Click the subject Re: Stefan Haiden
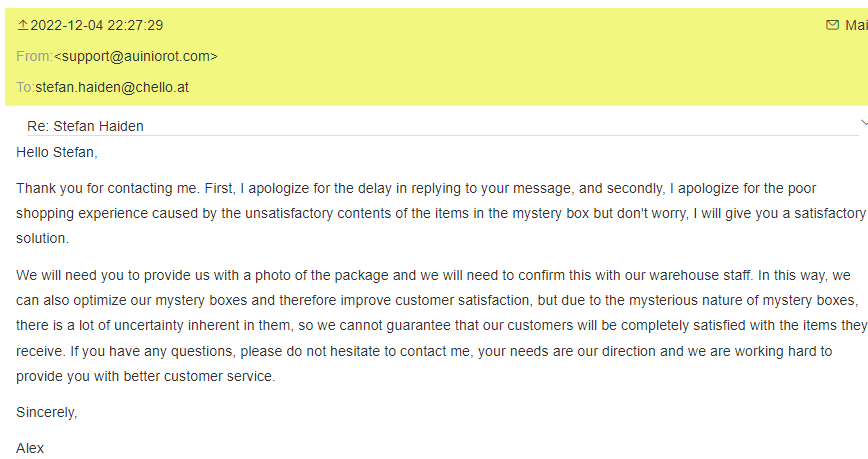This screenshot has width=868, height=459. pos(85,126)
